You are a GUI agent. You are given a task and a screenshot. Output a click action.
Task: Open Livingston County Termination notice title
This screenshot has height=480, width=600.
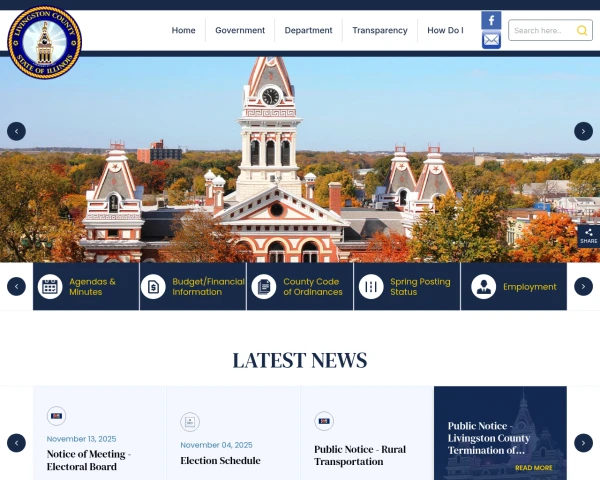click(489, 438)
